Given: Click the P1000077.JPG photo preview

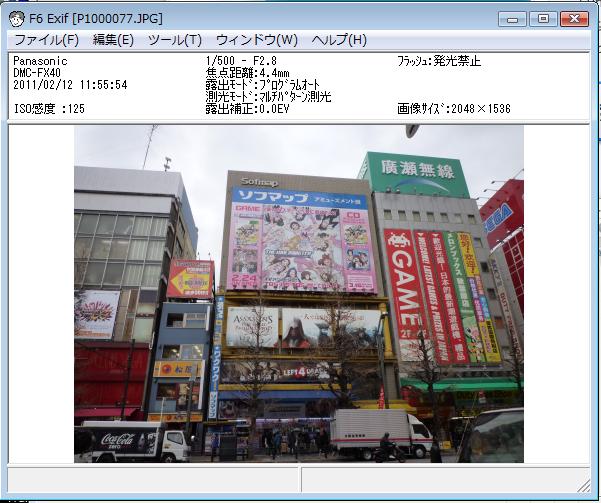Looking at the screenshot, I should click(299, 294).
